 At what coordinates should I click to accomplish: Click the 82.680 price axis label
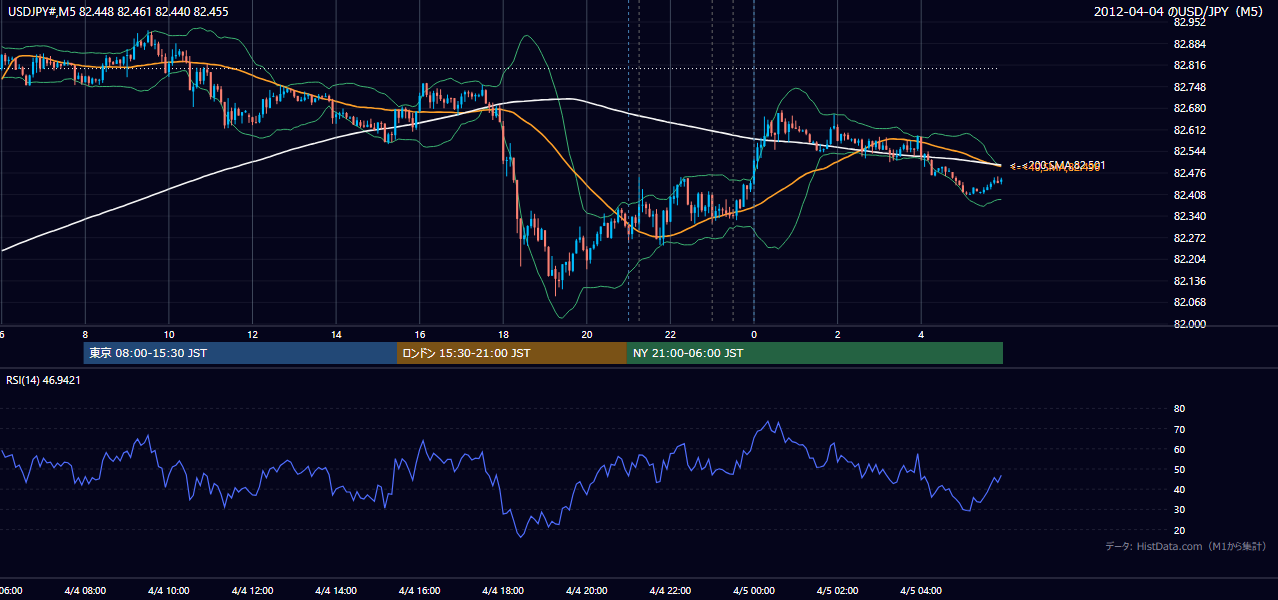click(x=1190, y=108)
